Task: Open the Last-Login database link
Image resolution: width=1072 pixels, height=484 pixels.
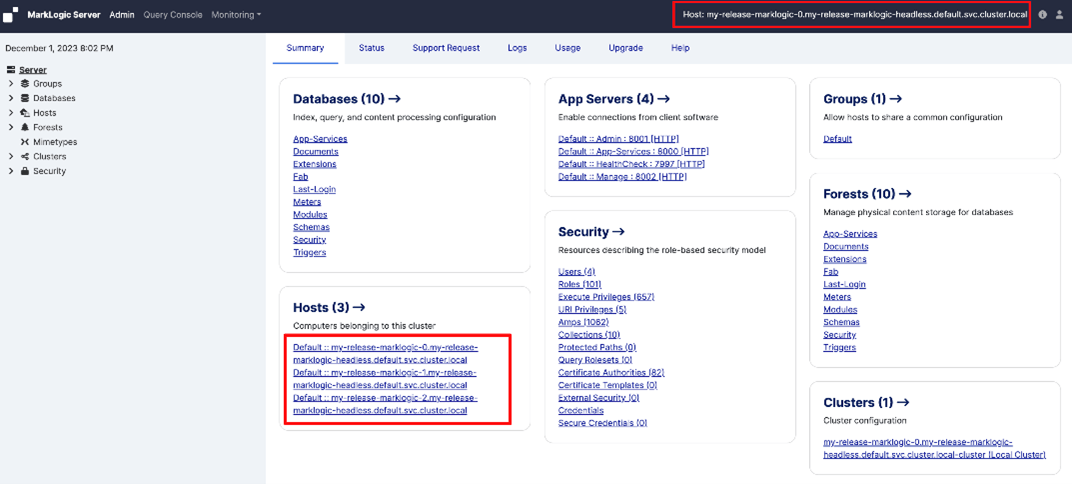Action: point(314,189)
